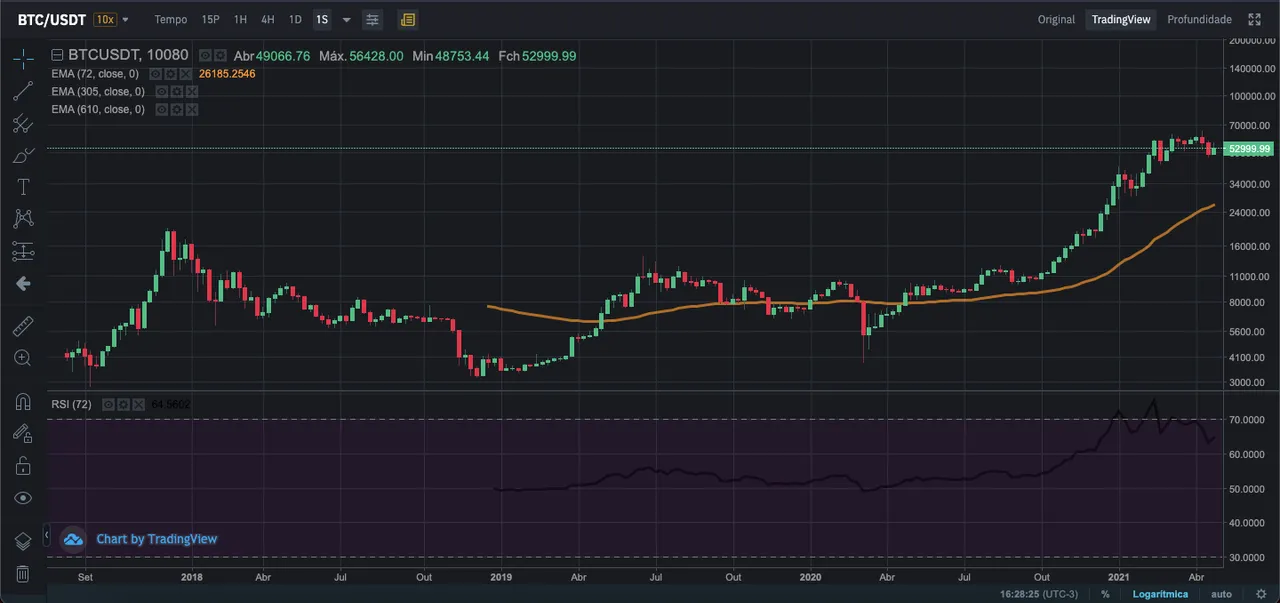This screenshot has width=1280, height=603.
Task: Open chart settings gear bottom right
Action: click(1260, 594)
